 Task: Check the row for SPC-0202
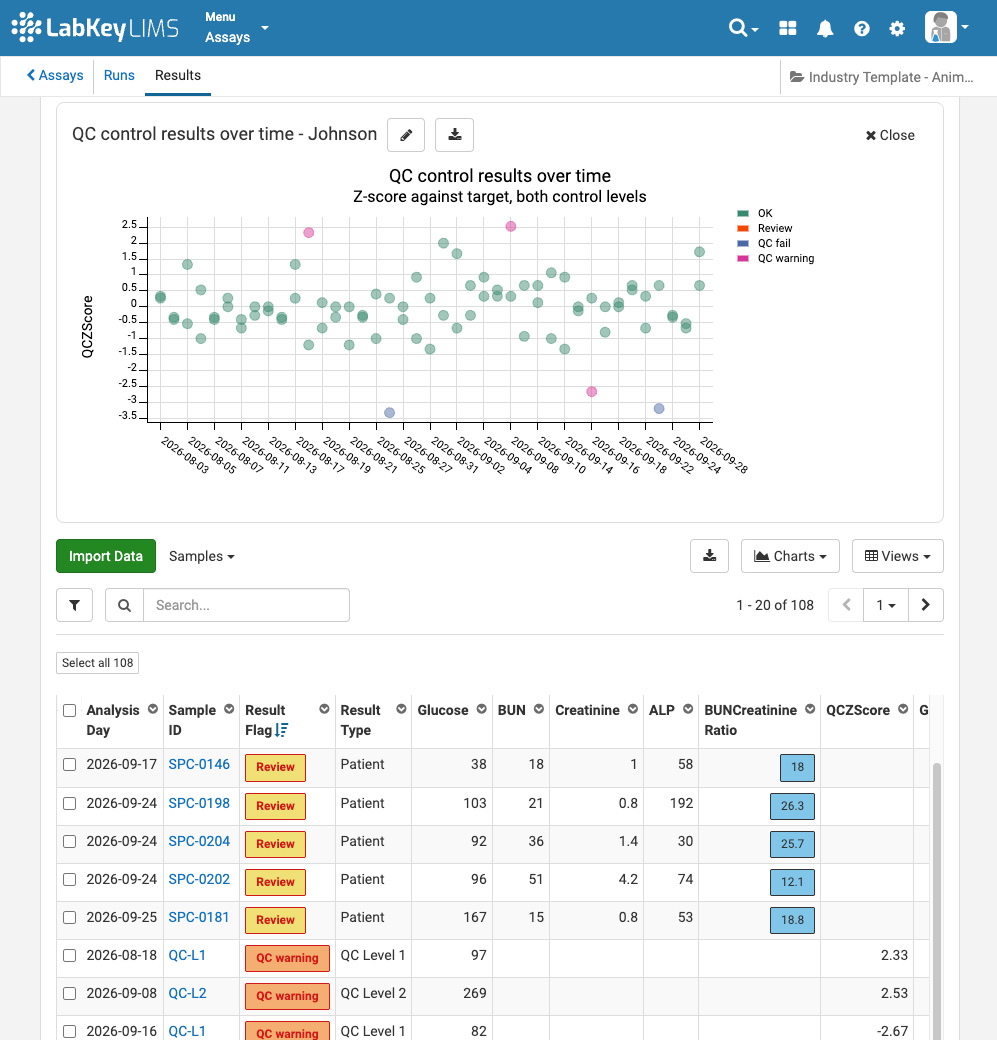[70, 879]
